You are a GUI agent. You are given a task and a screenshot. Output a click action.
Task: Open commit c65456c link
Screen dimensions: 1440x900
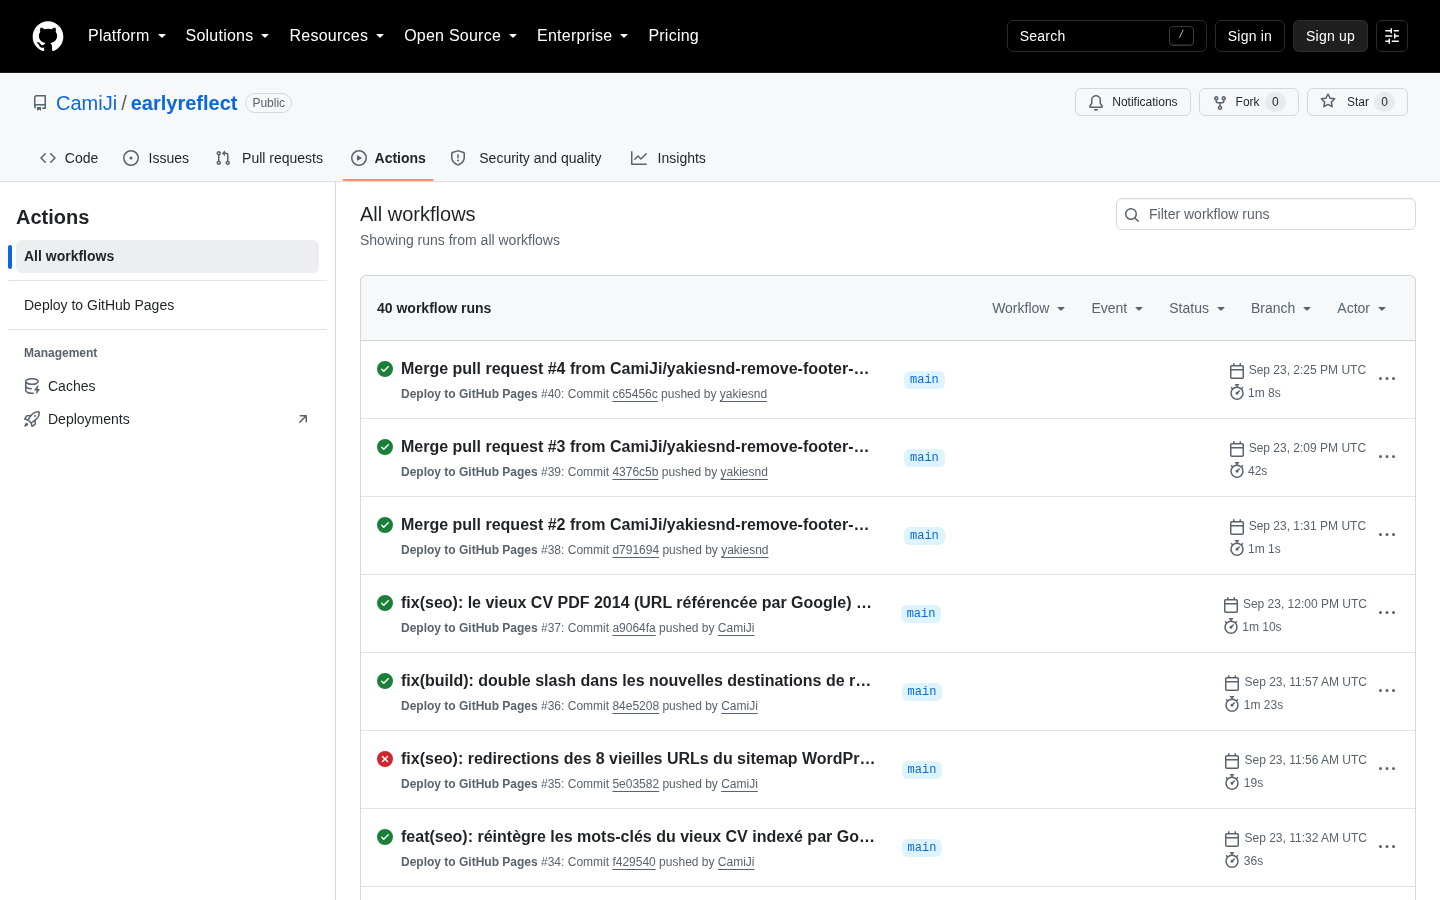(635, 394)
